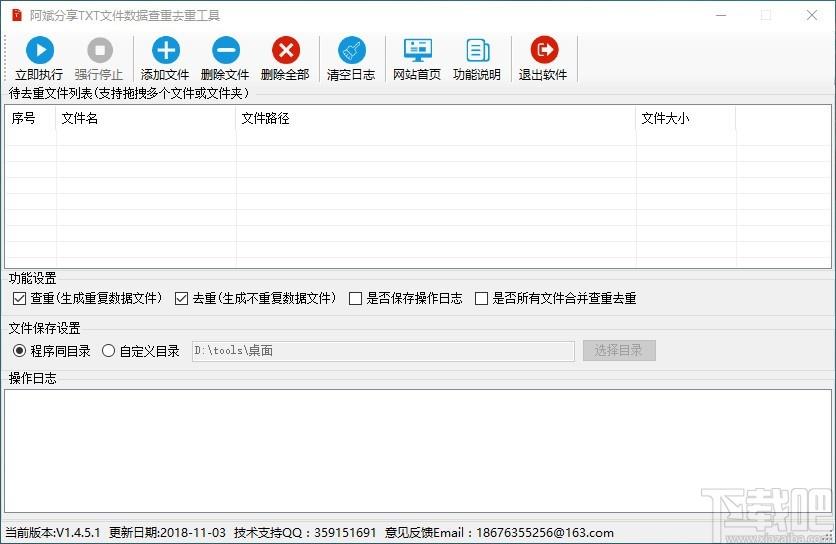Image resolution: width=836 pixels, height=544 pixels.
Task: Click the 文件名 column header
Action: 146,118
